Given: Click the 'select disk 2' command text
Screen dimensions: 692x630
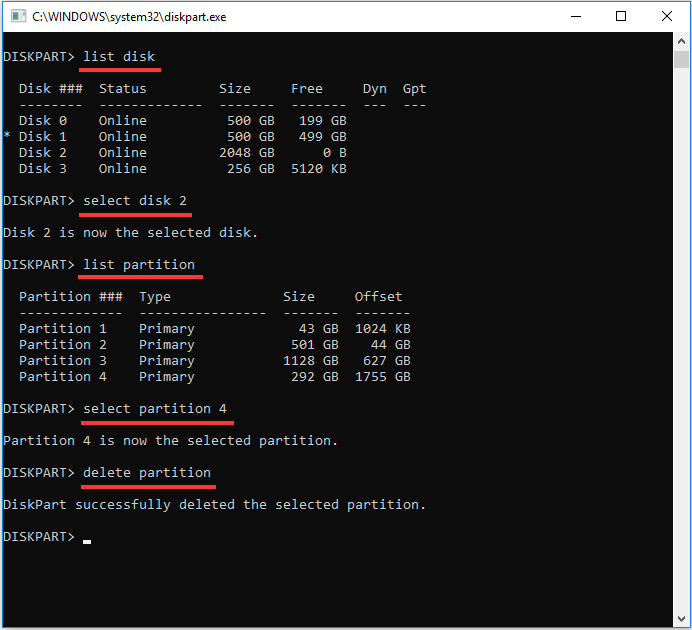Looking at the screenshot, I should 135,201.
